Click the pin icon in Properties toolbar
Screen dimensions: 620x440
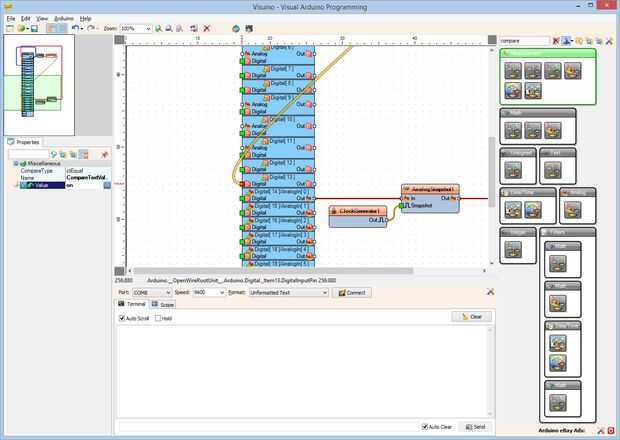[x=105, y=155]
